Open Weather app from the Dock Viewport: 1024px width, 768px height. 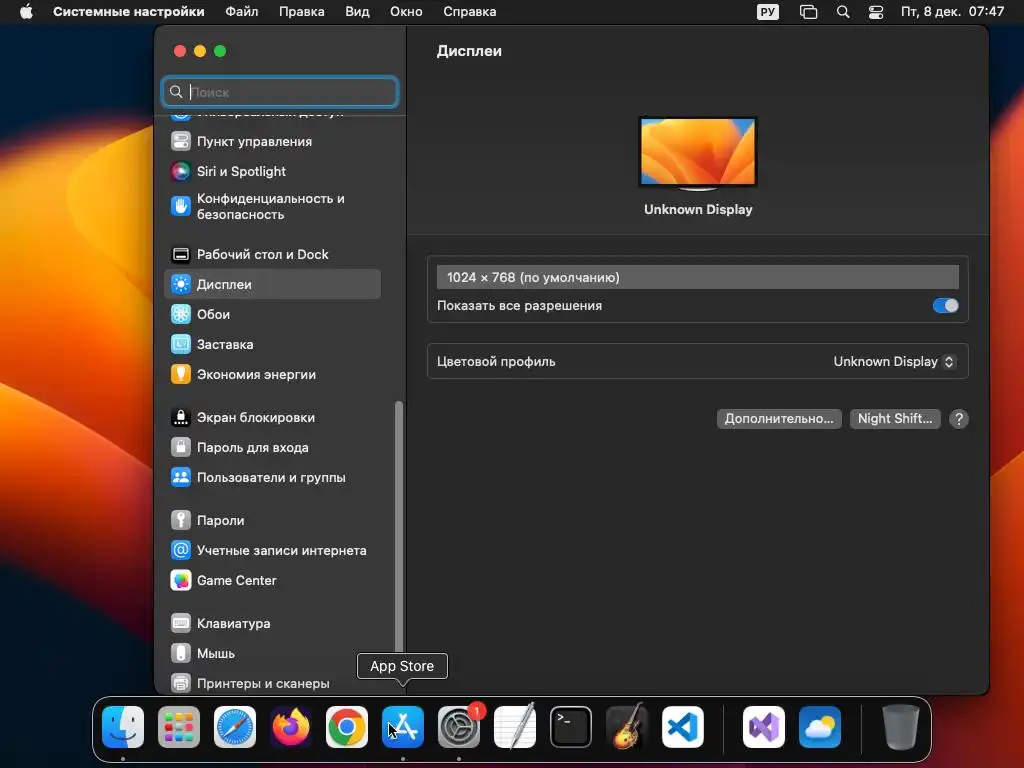(820, 727)
